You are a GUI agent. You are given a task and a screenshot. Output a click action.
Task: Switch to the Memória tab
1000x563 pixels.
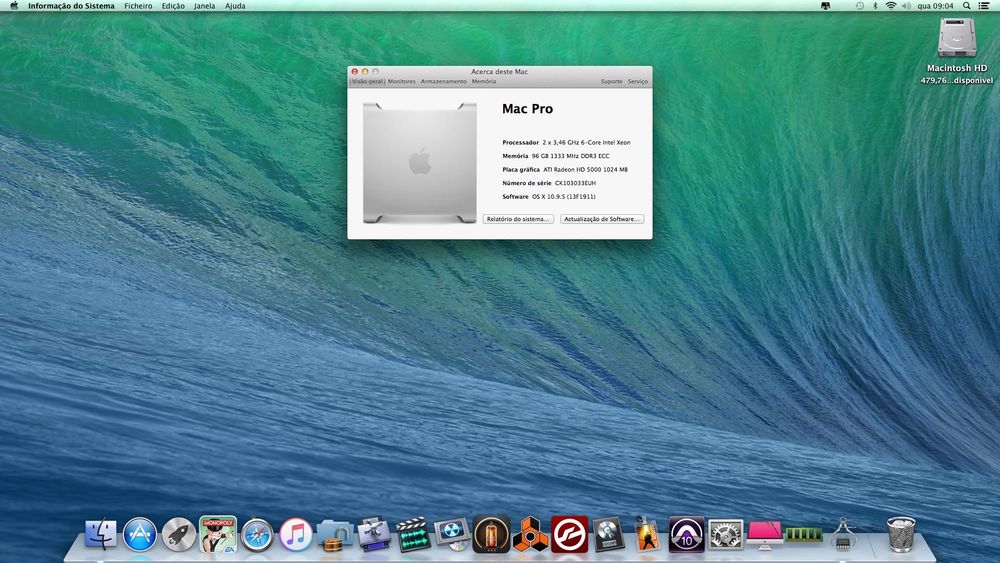click(x=484, y=82)
